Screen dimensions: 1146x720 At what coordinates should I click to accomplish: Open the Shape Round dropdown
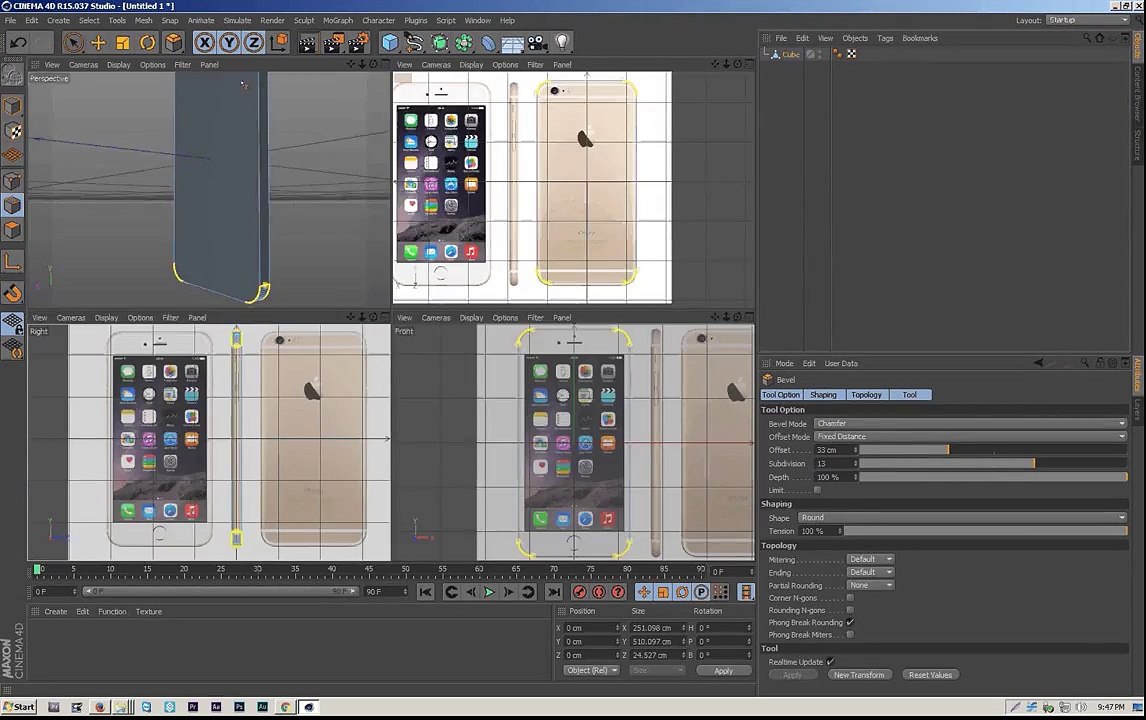tap(963, 518)
